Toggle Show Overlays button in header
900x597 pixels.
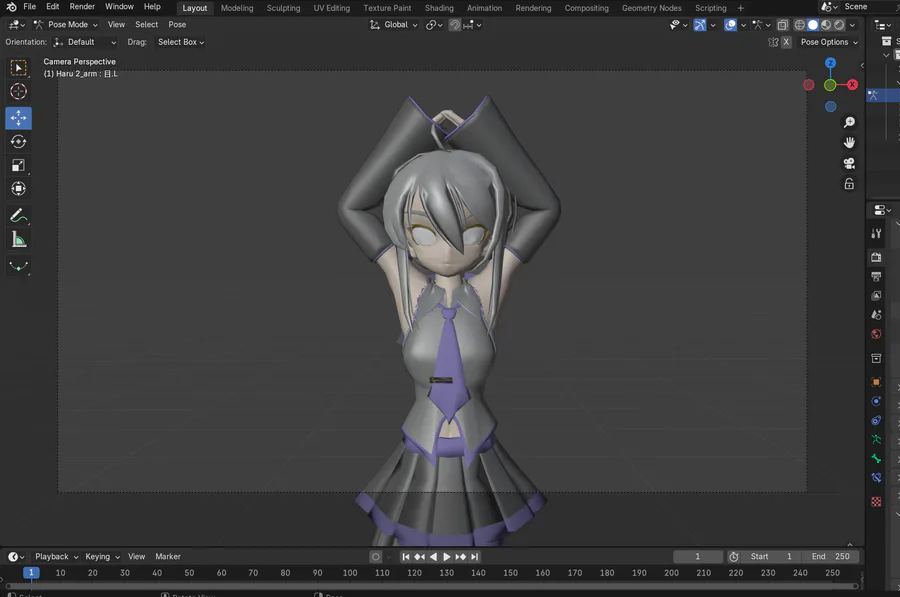(730, 25)
